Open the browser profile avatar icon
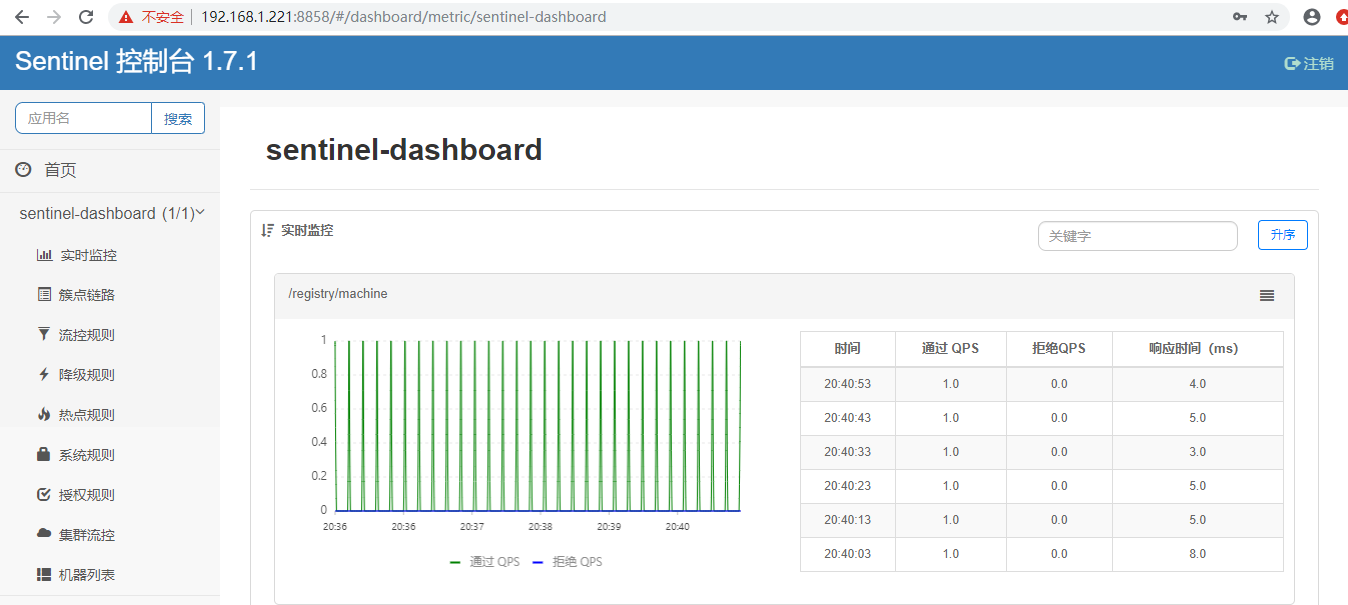The width and height of the screenshot is (1348, 605). tap(1312, 17)
